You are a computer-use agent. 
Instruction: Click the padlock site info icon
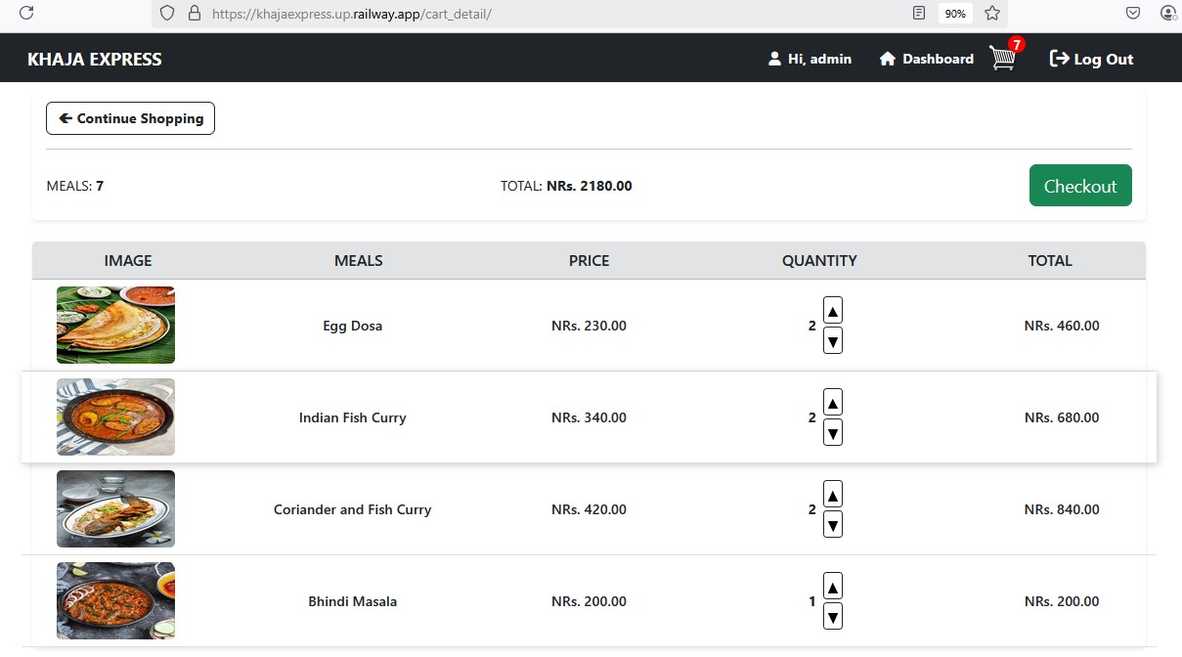click(194, 14)
